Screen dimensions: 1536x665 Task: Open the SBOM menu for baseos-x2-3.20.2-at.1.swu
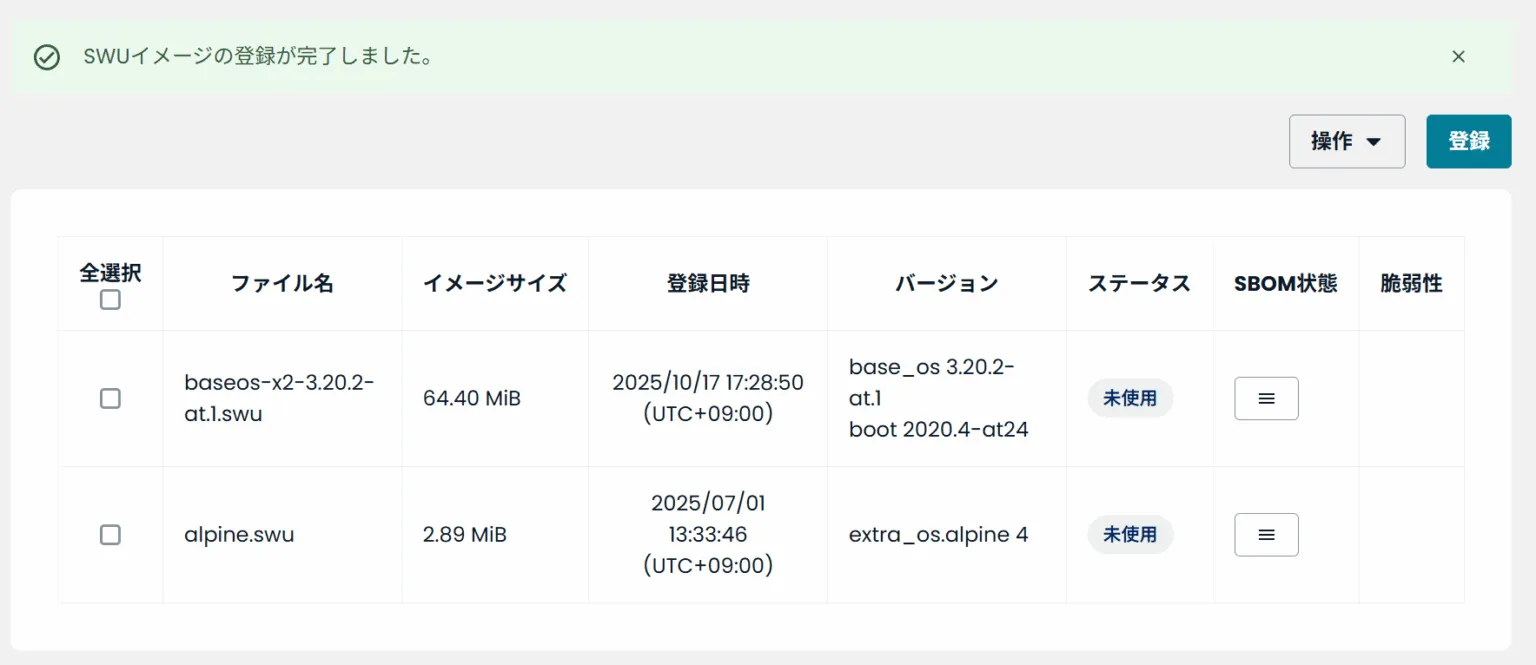pyautogui.click(x=1266, y=398)
